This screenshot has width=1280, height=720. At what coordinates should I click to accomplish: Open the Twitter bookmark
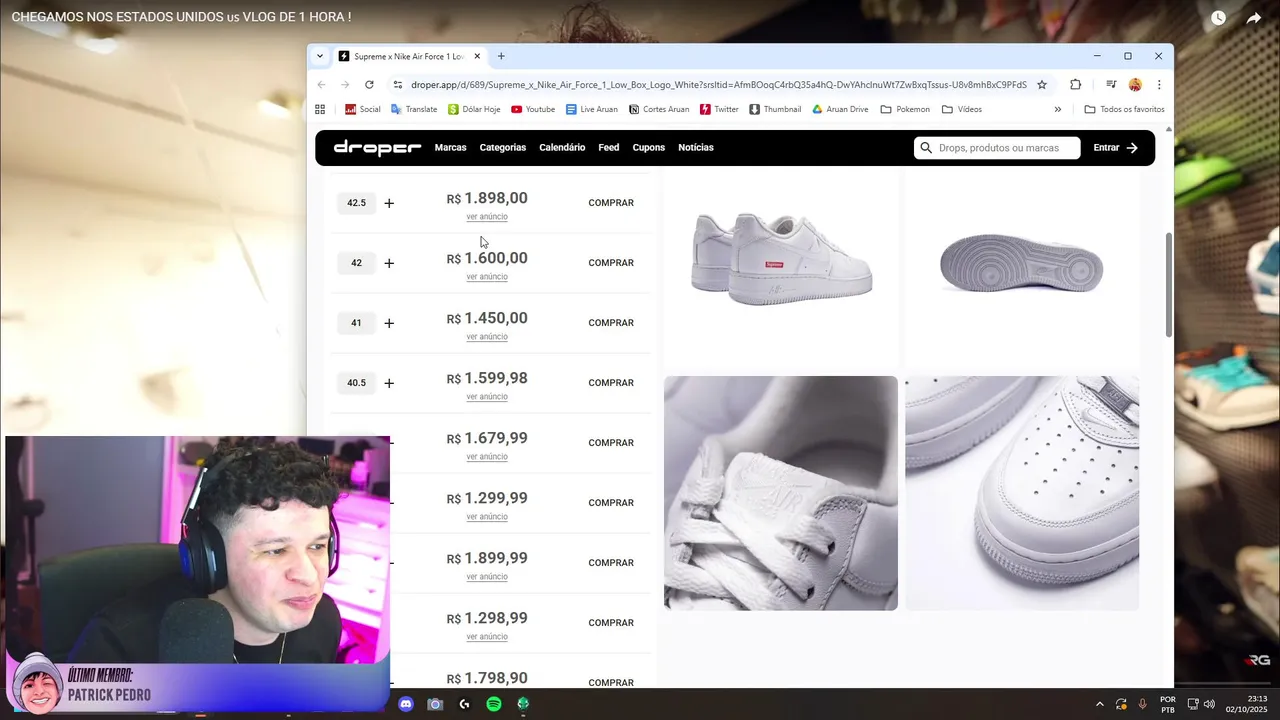(x=719, y=109)
